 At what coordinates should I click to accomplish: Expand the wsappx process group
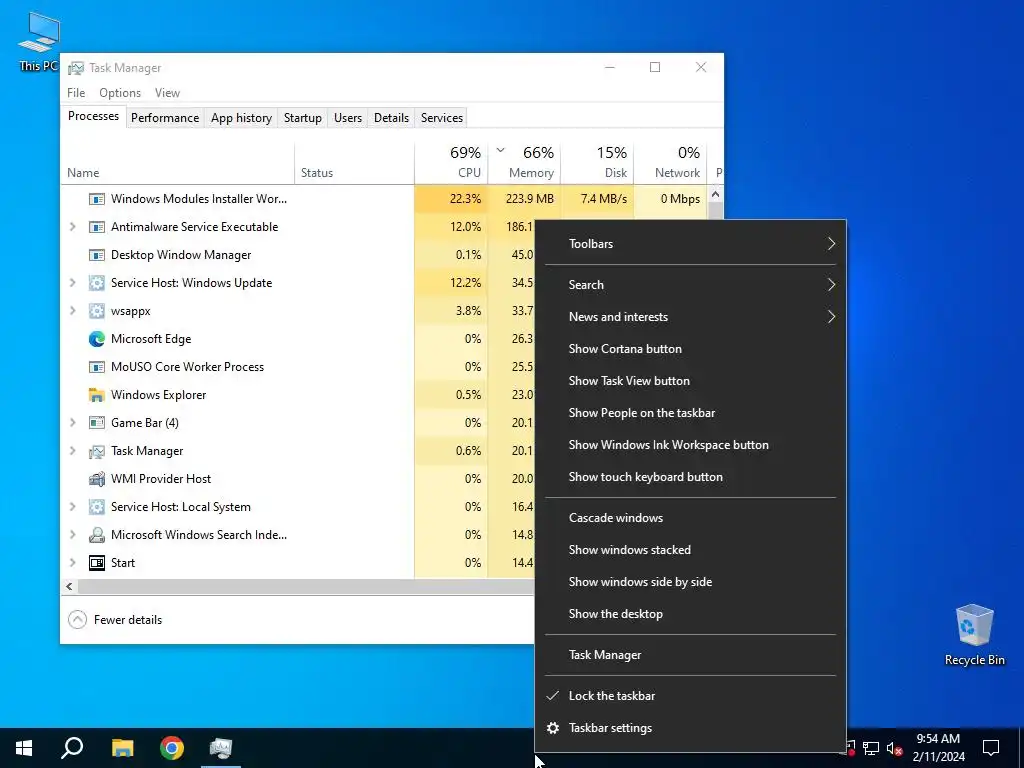click(x=72, y=311)
